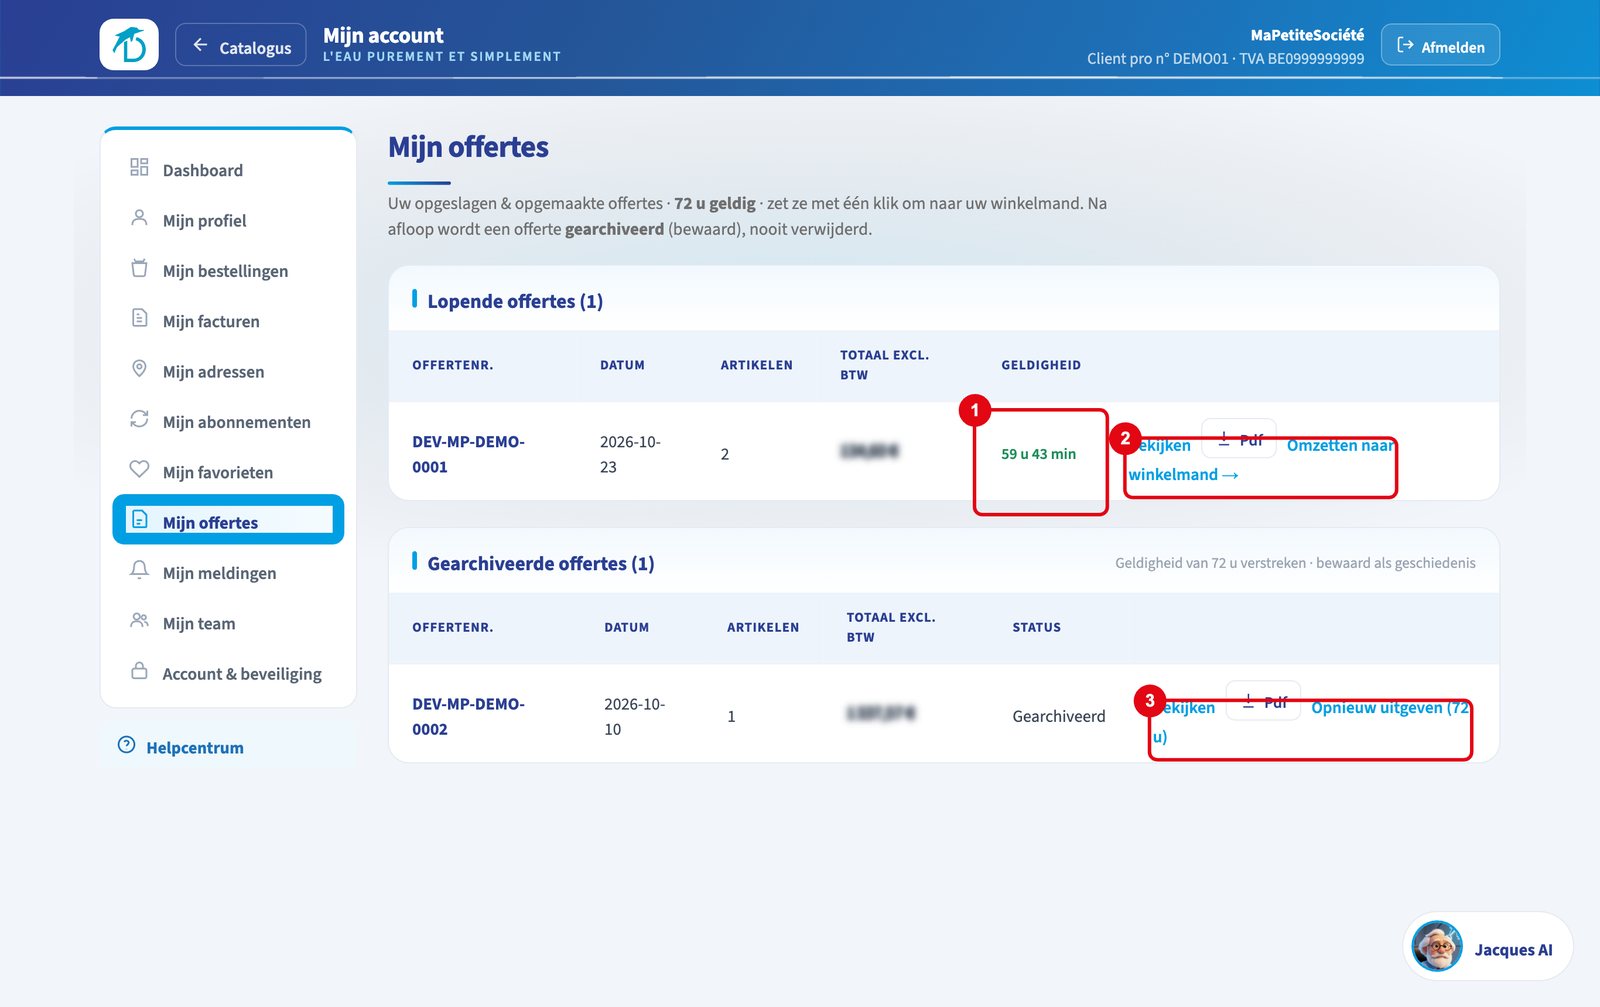Click the bell icon beside Mijn meldingen
The width and height of the screenshot is (1600, 1007).
[139, 571]
